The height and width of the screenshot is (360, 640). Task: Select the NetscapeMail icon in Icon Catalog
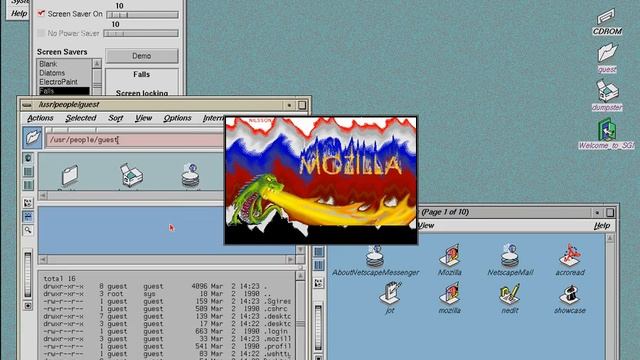(x=510, y=256)
